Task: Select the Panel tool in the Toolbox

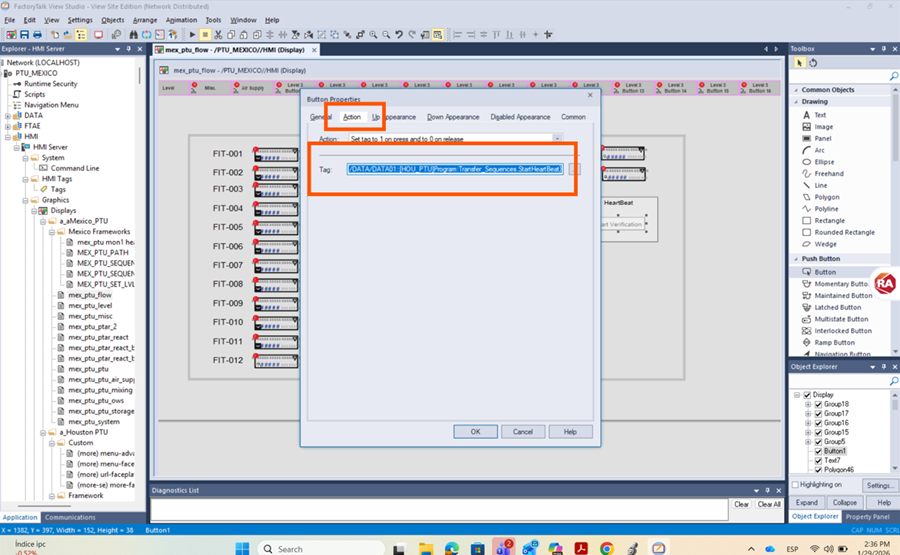Action: [x=823, y=138]
